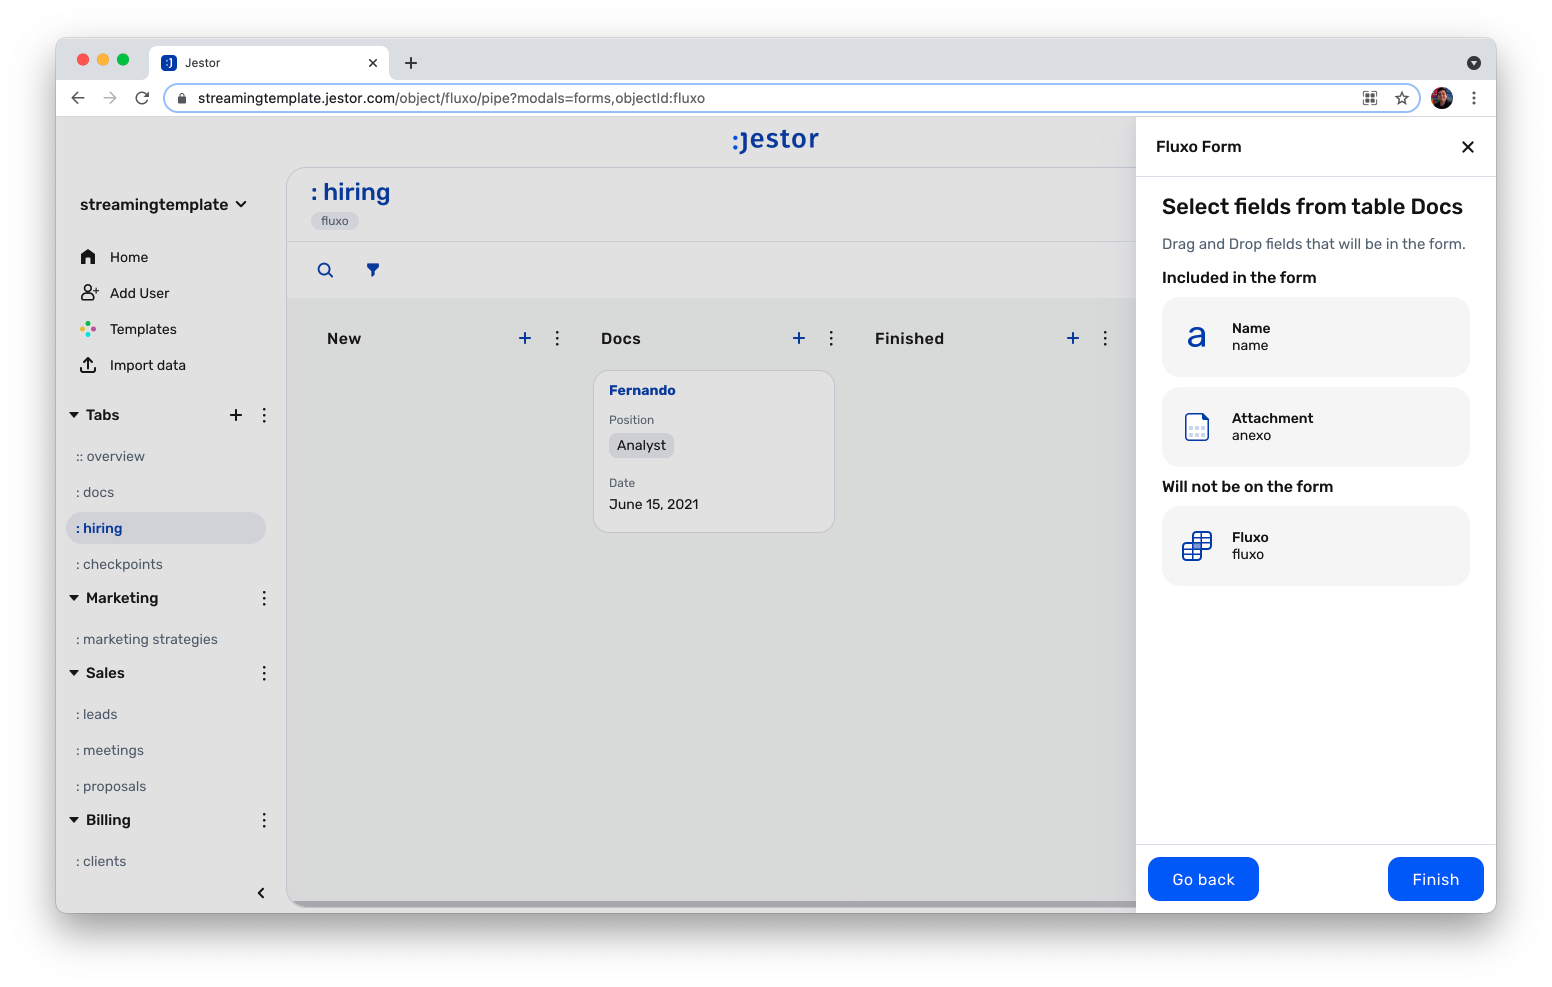This screenshot has height=987, width=1552.
Task: Open new browser tab
Action: coord(411,63)
